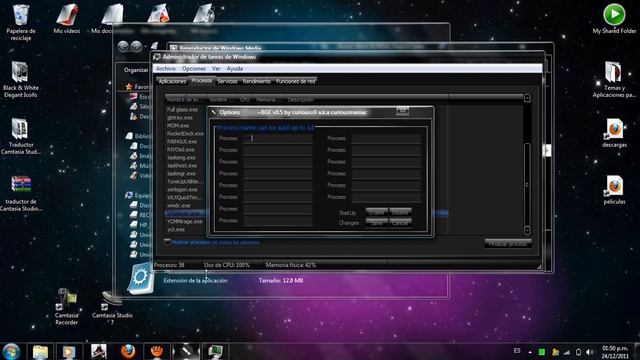Click the Task Manager taskbar icon
The image size is (640, 360).
coord(215,351)
